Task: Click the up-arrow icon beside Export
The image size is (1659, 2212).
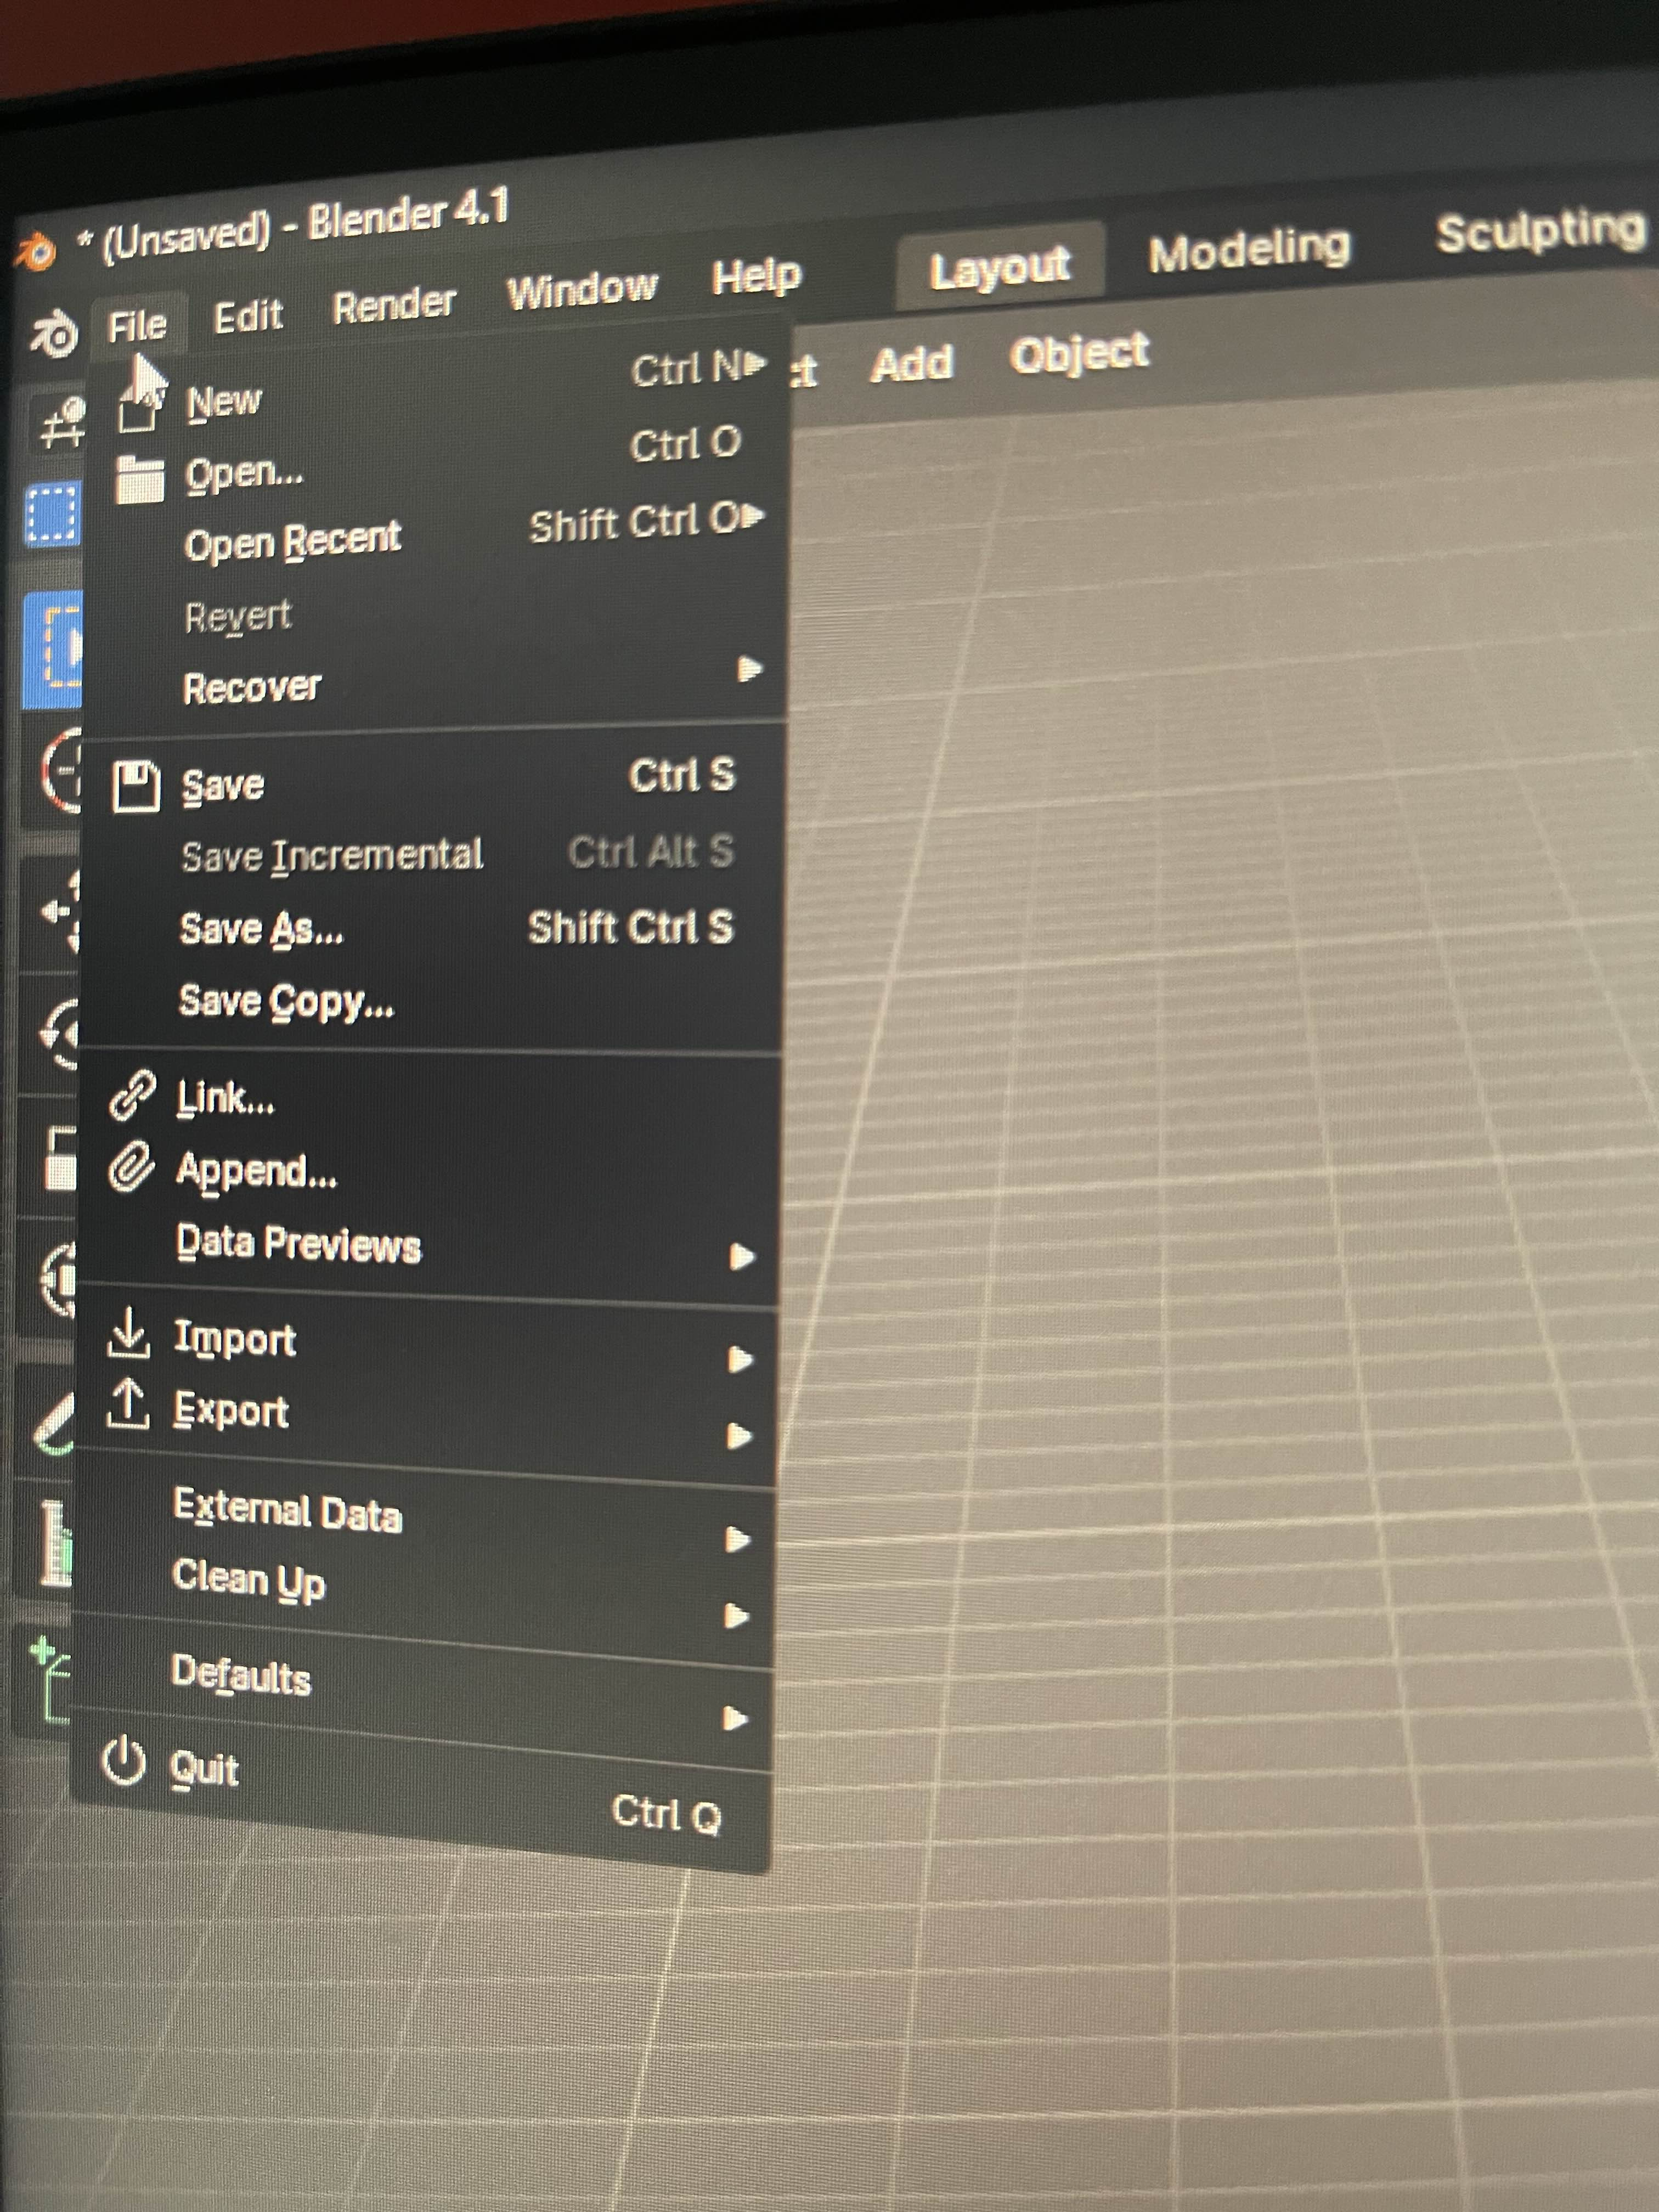Action: tap(127, 1405)
